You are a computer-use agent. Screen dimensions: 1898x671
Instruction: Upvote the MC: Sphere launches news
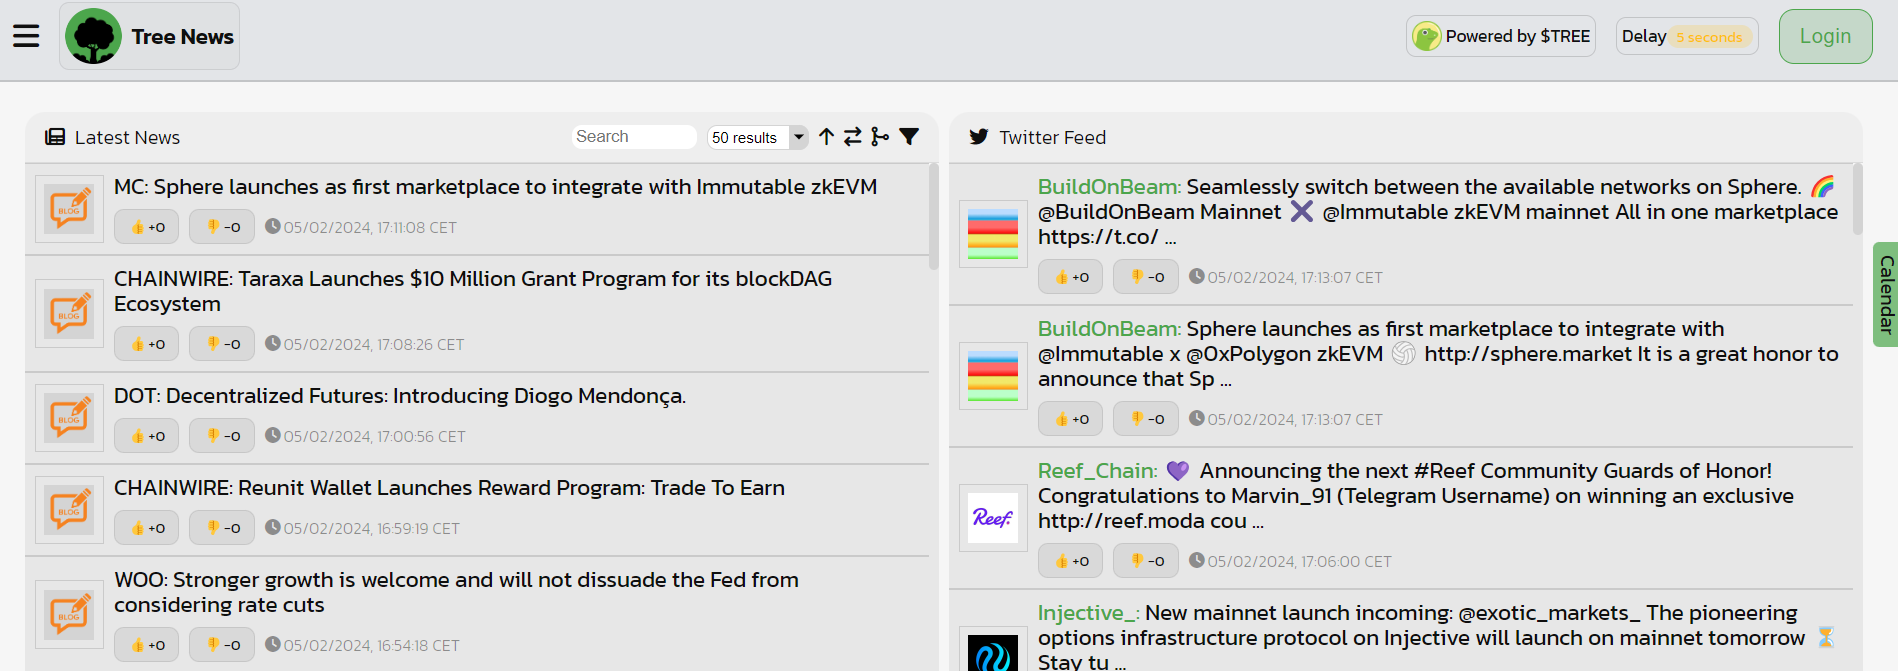click(x=147, y=227)
